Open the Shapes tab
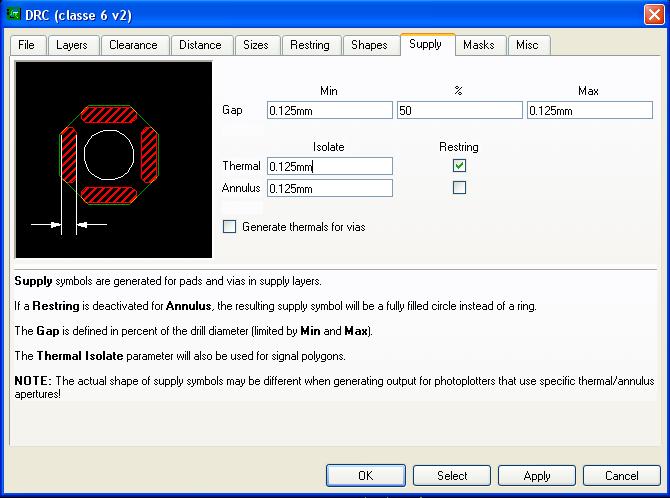Image resolution: width=670 pixels, height=498 pixels. tap(370, 45)
